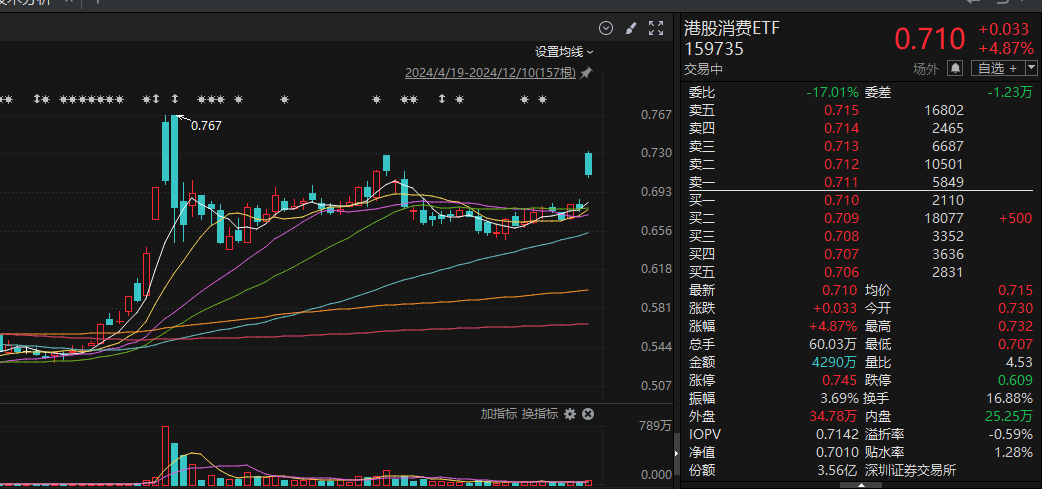
Task: Open dropdown arrow next to 自选 button
Action: pyautogui.click(x=1031, y=68)
